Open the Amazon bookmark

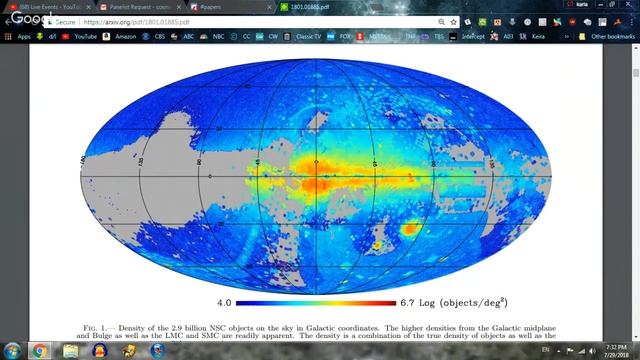120,36
